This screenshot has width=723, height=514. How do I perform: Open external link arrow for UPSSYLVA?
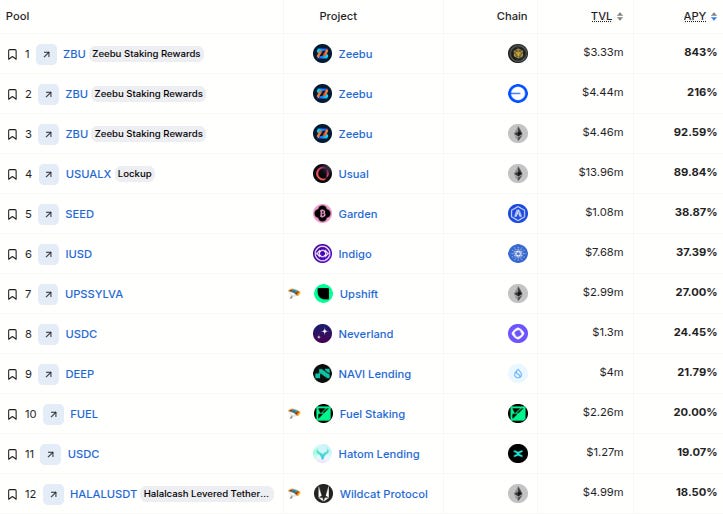pyautogui.click(x=48, y=295)
